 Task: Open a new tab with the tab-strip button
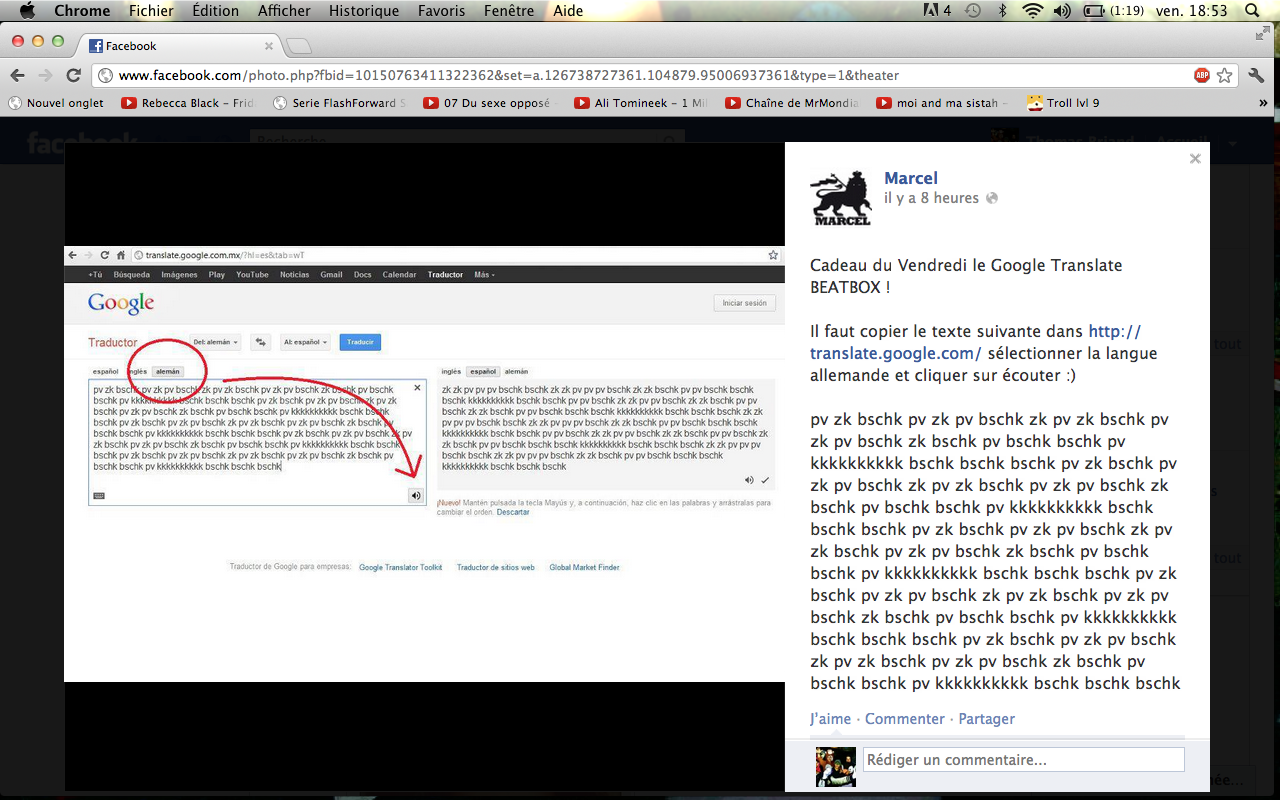coord(299,46)
